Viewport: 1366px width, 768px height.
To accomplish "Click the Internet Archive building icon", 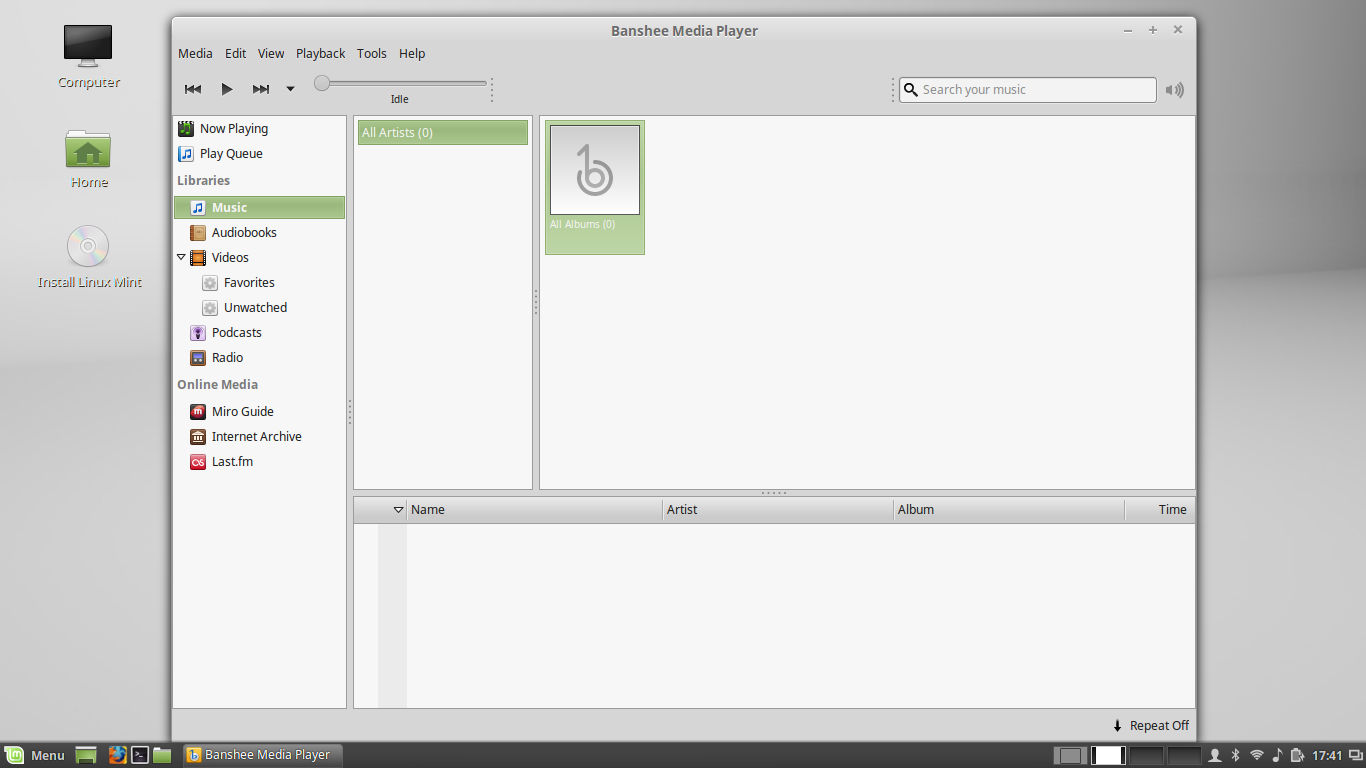I will [198, 437].
